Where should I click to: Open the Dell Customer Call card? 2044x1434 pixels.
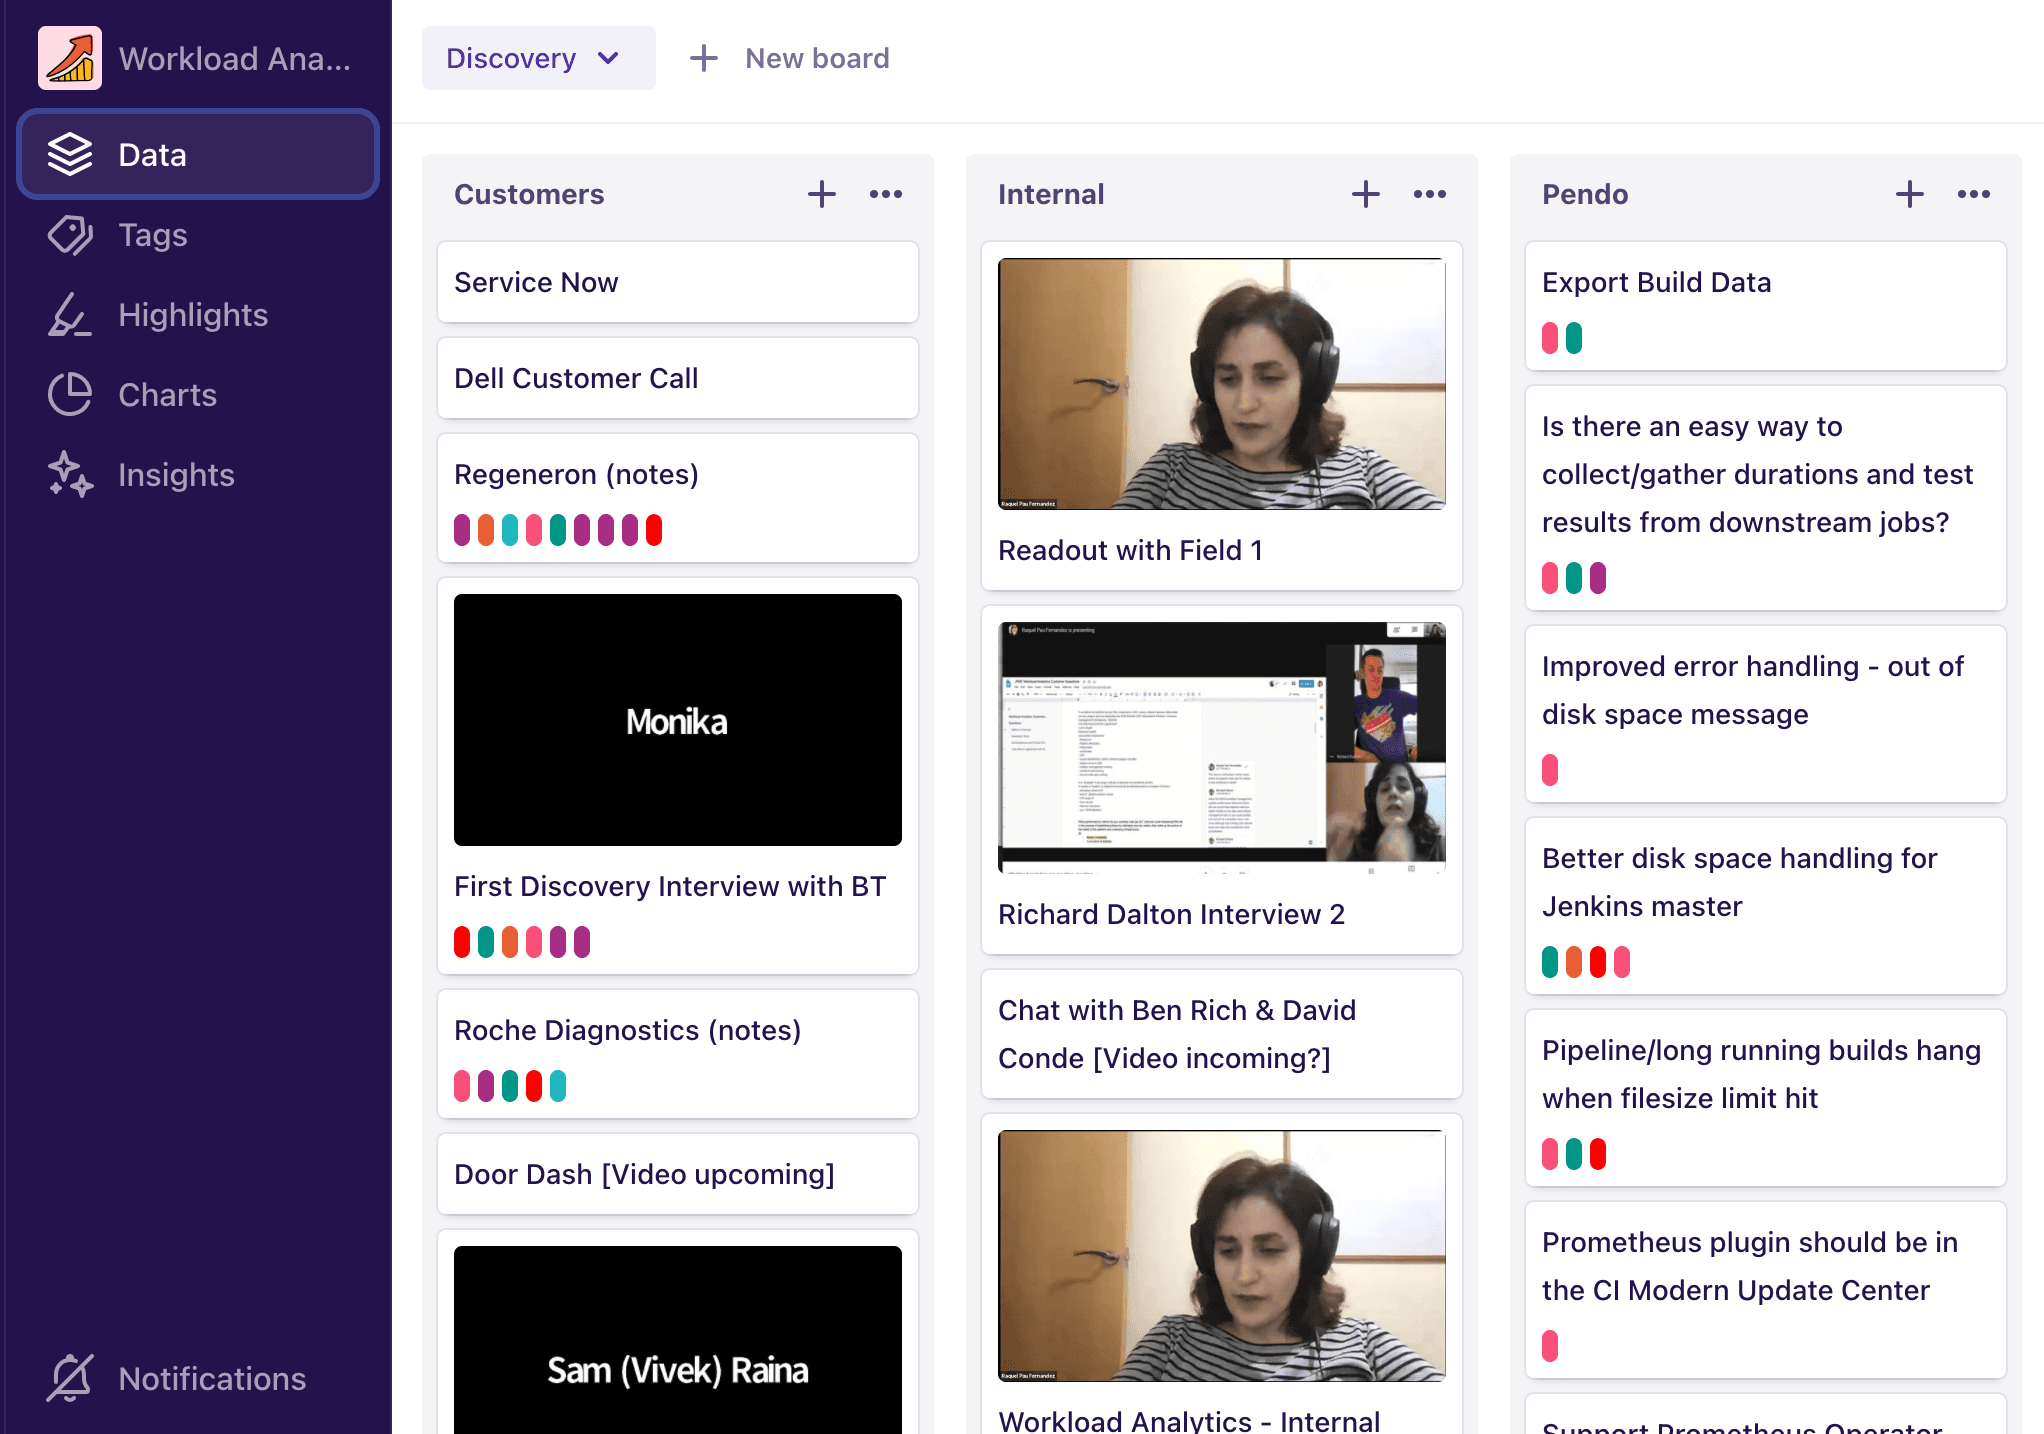coord(678,378)
